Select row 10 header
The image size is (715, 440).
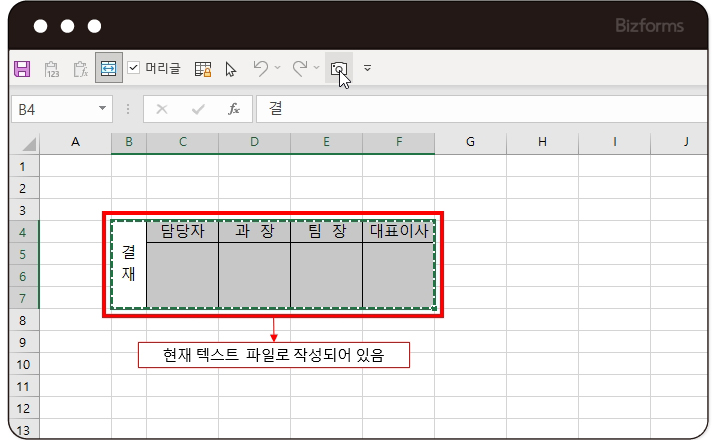tap(23, 364)
